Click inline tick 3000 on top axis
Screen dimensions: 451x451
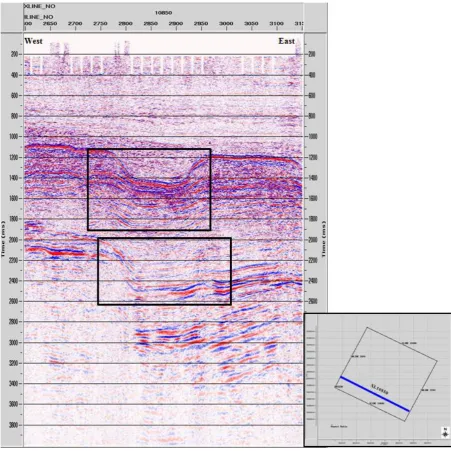[226, 23]
